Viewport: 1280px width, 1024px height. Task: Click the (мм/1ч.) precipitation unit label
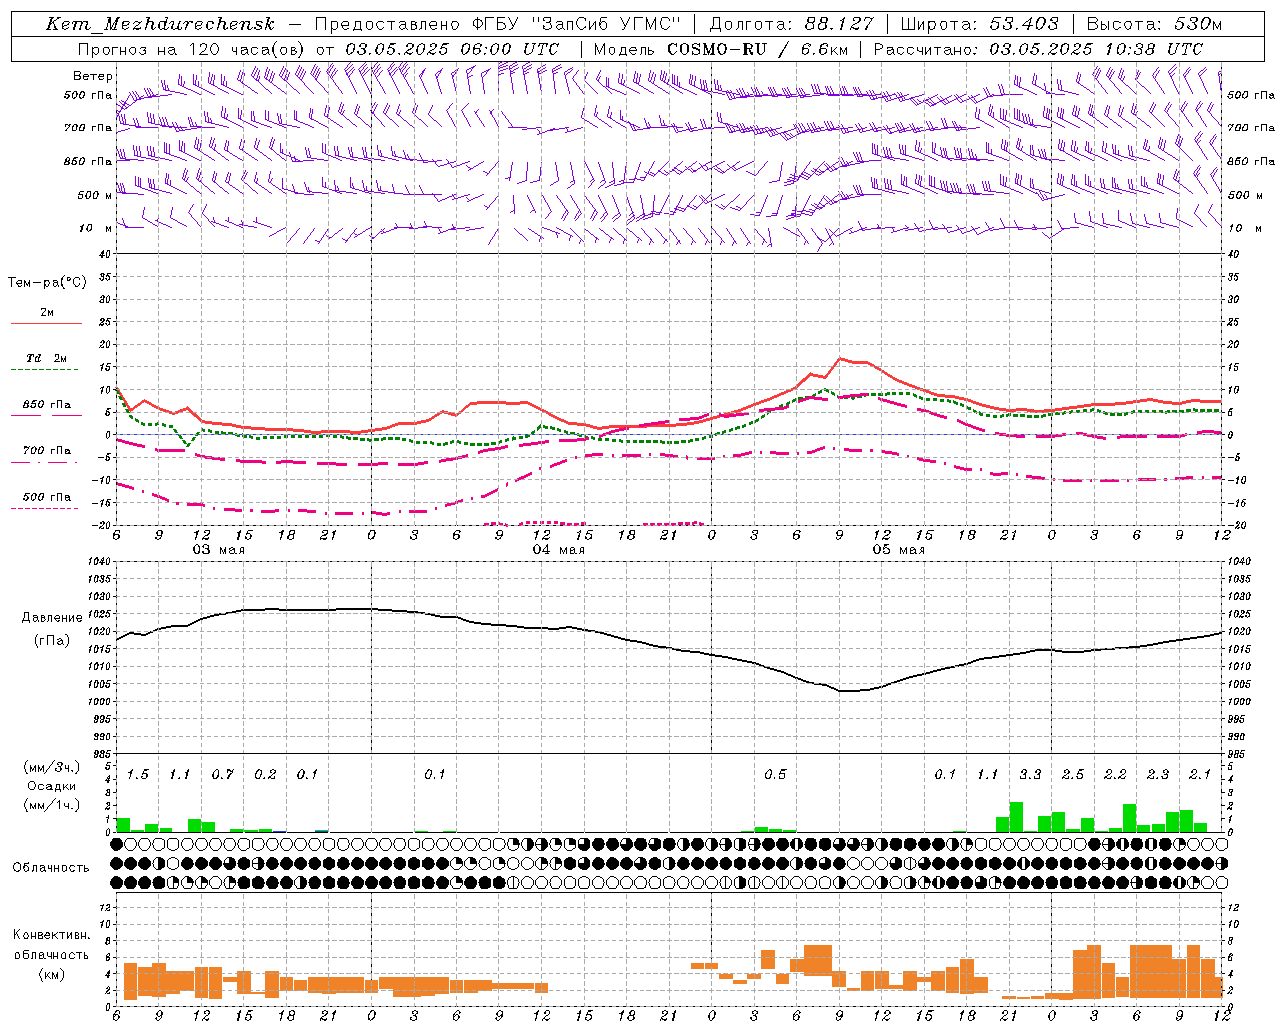point(51,805)
